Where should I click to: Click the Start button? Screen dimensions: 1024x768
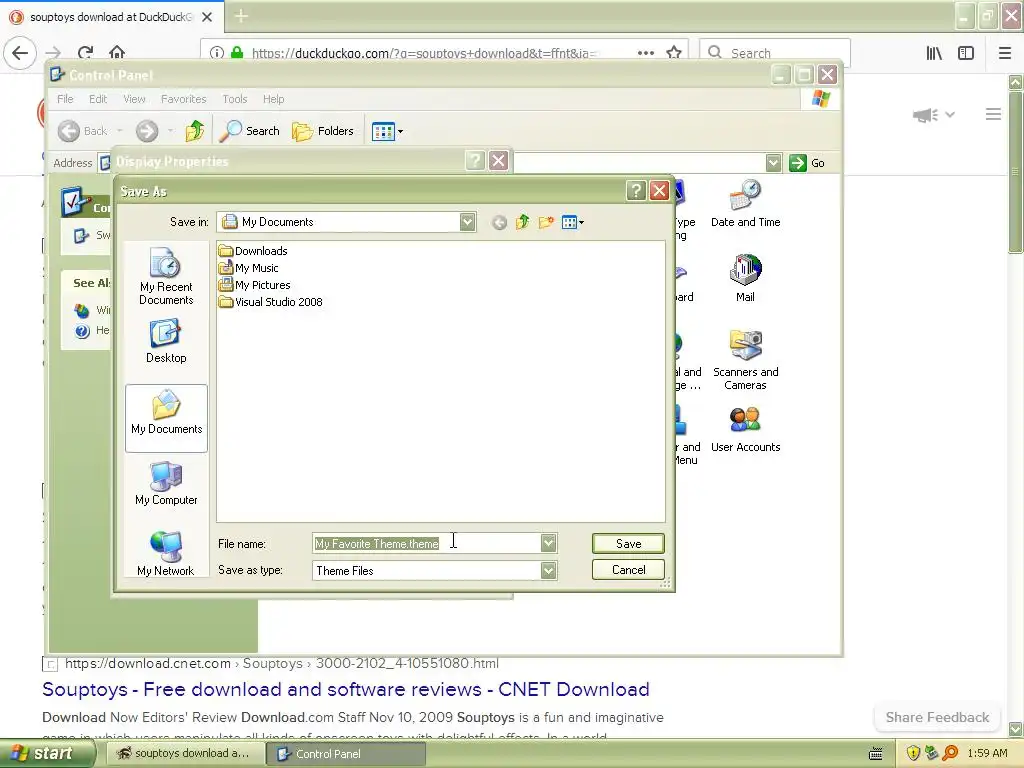pyautogui.click(x=46, y=754)
